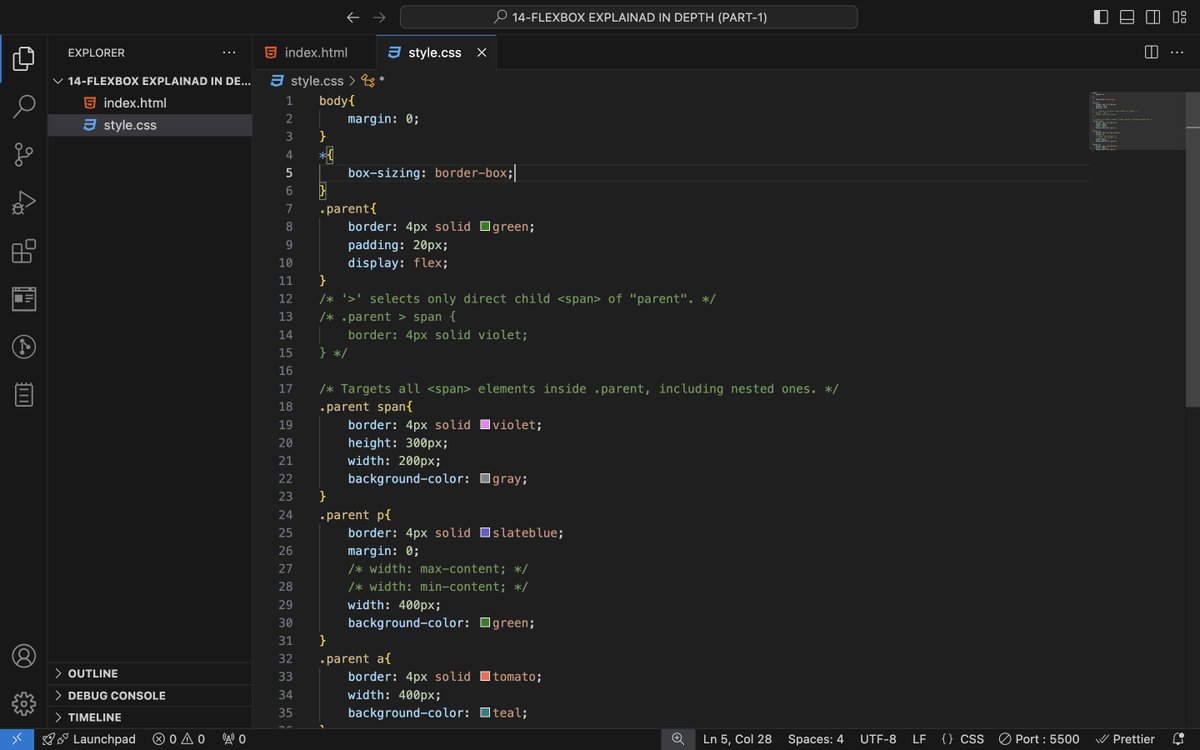1200x750 pixels.
Task: Change encoding via UTF-8 status item
Action: coord(878,739)
